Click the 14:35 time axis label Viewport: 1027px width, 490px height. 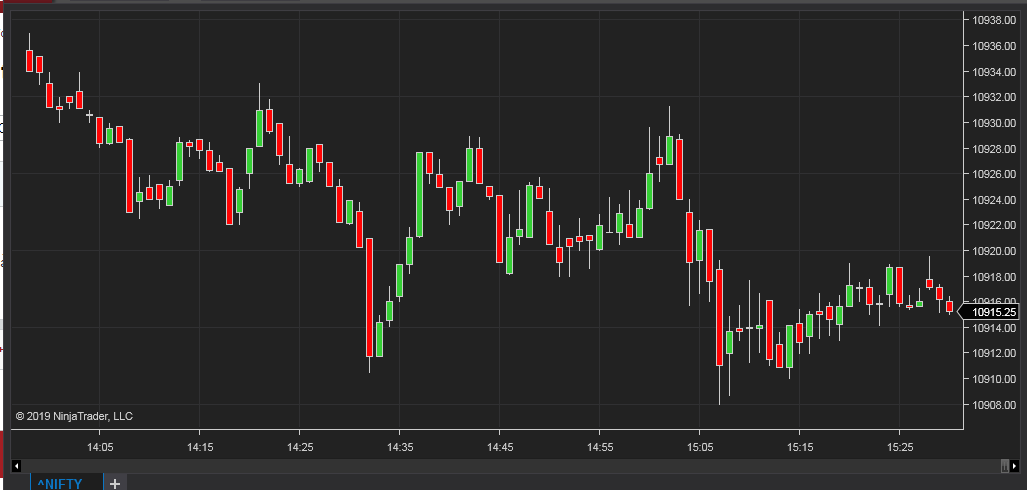tap(400, 447)
